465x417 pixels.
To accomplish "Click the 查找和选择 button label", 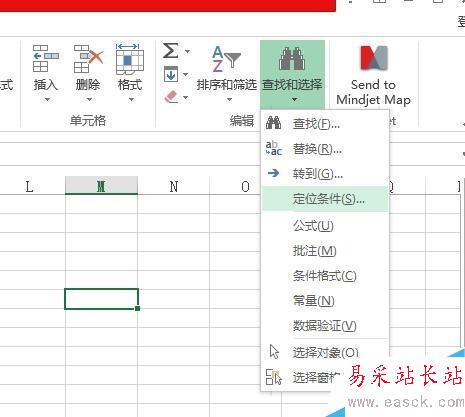I will pyautogui.click(x=292, y=85).
